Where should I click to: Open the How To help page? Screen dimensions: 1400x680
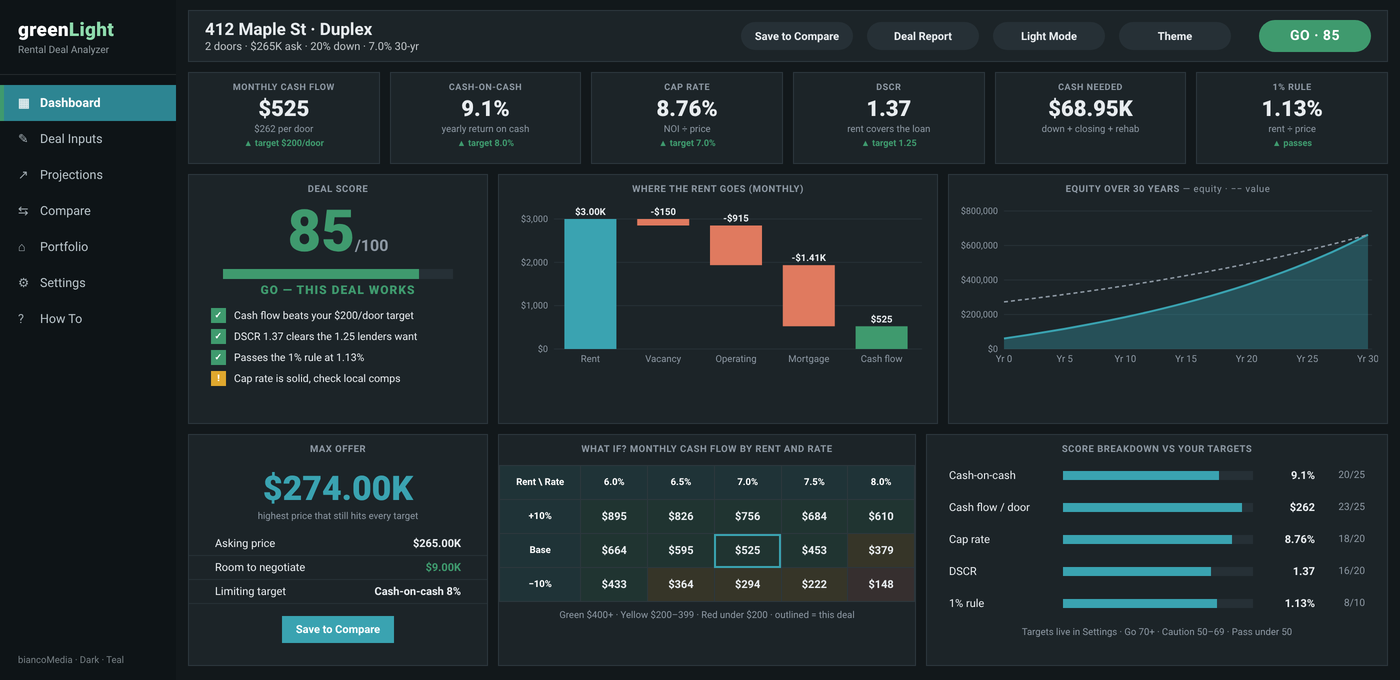(88, 319)
